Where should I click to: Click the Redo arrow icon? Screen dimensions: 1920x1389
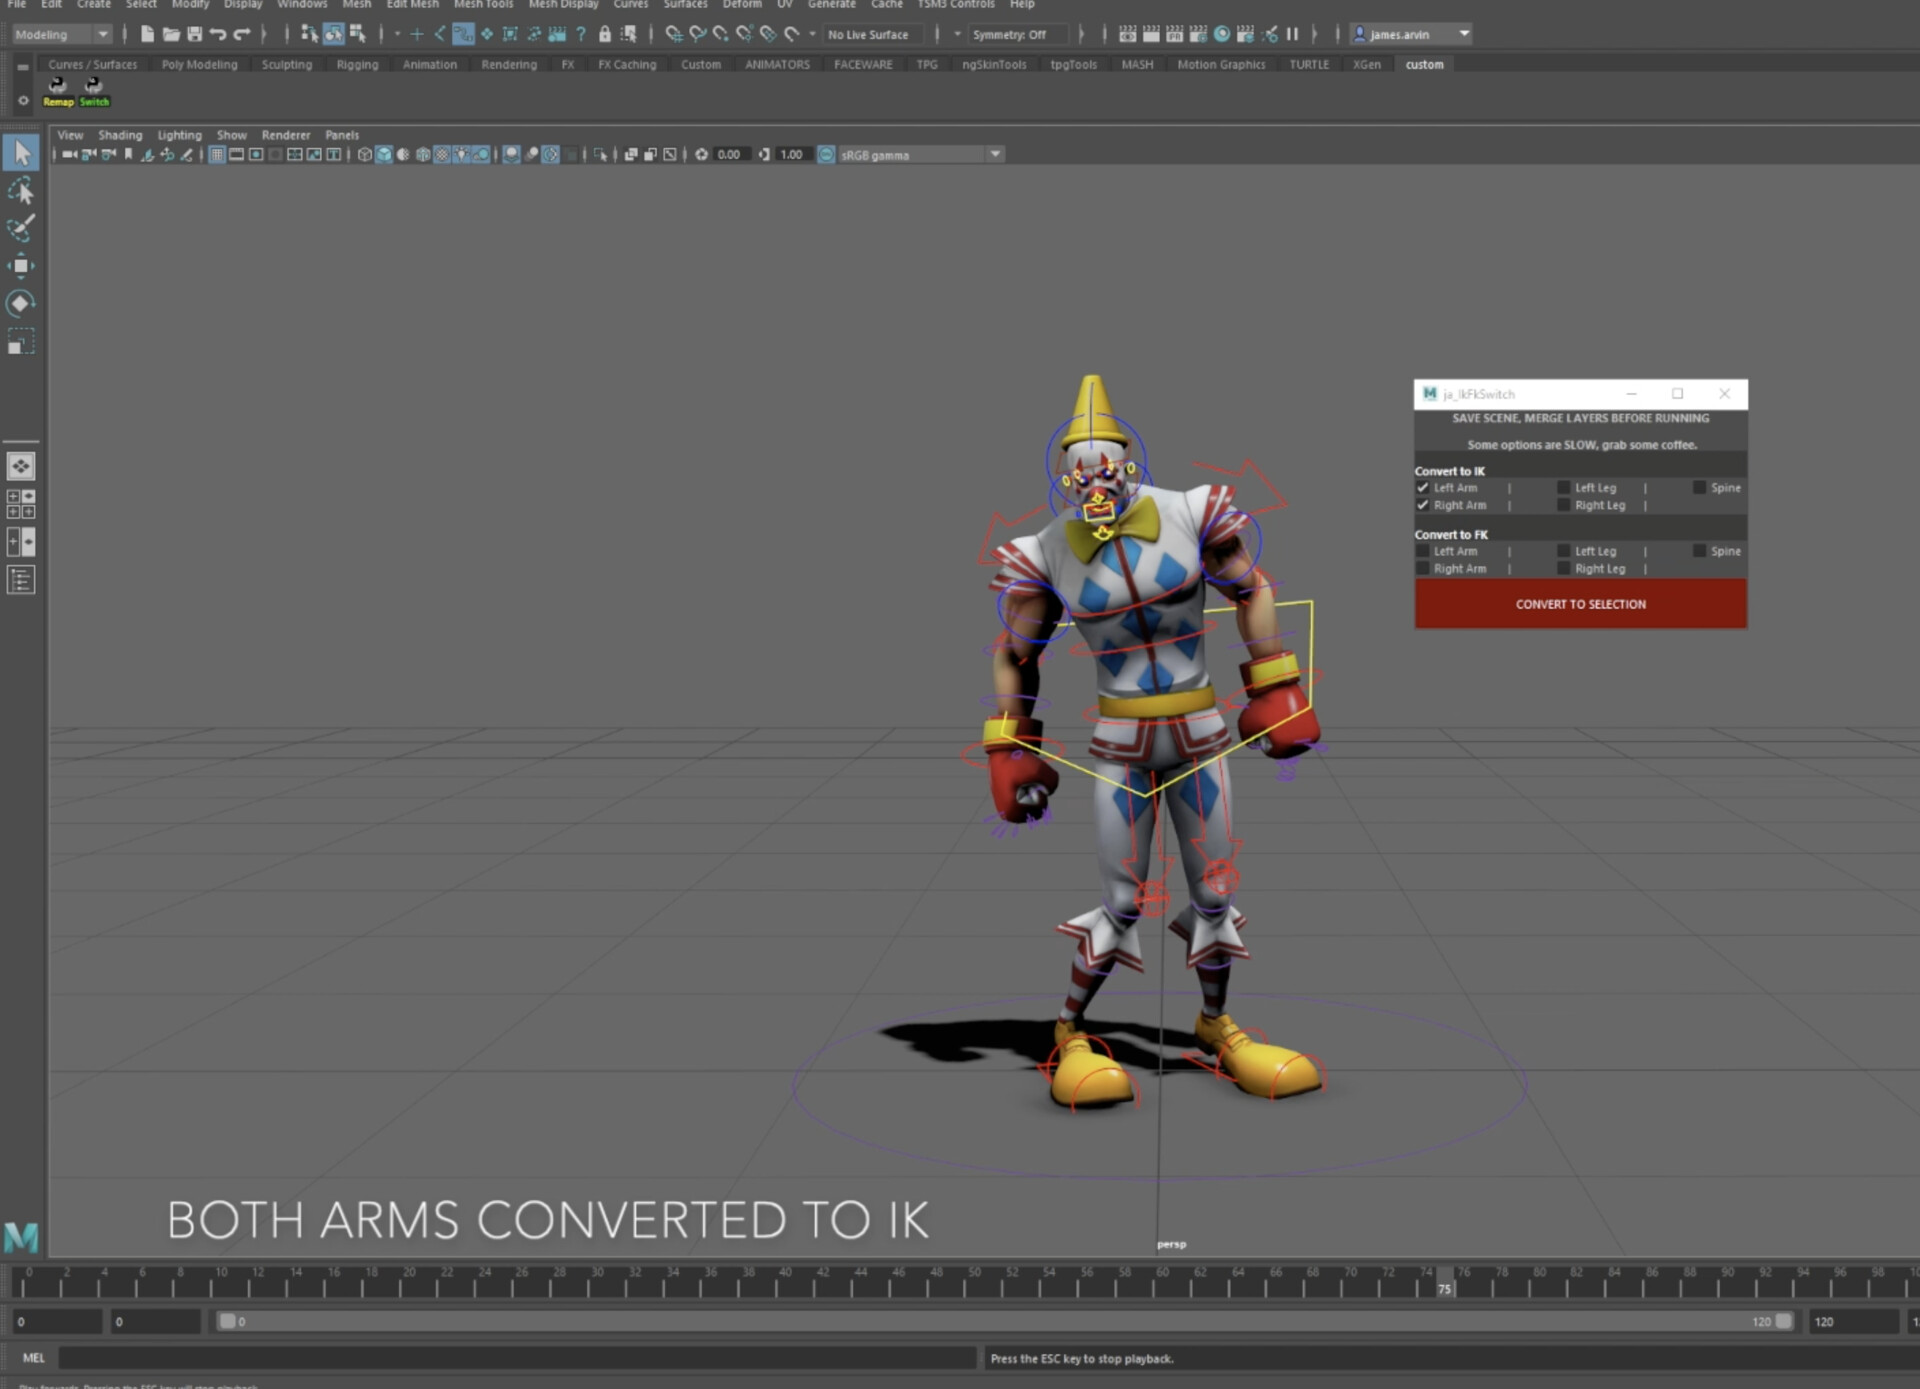[x=242, y=34]
